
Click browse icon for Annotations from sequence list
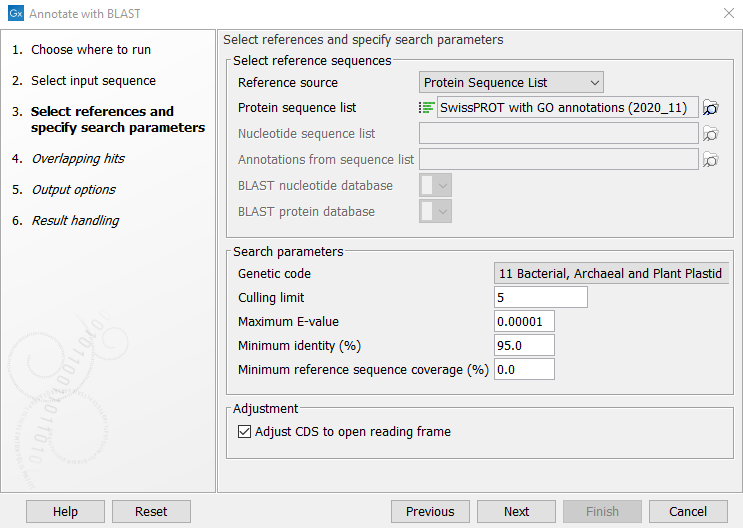point(711,160)
